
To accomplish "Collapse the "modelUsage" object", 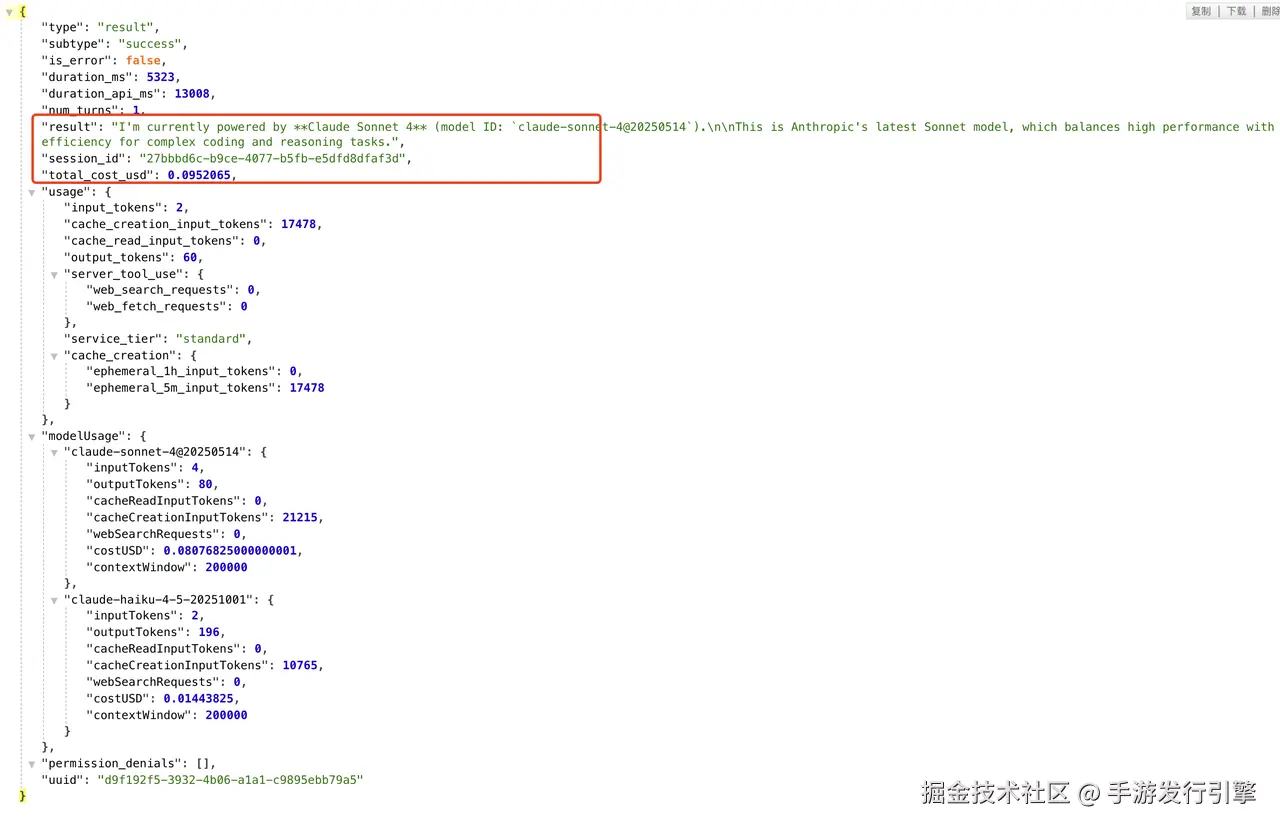I will (32, 437).
